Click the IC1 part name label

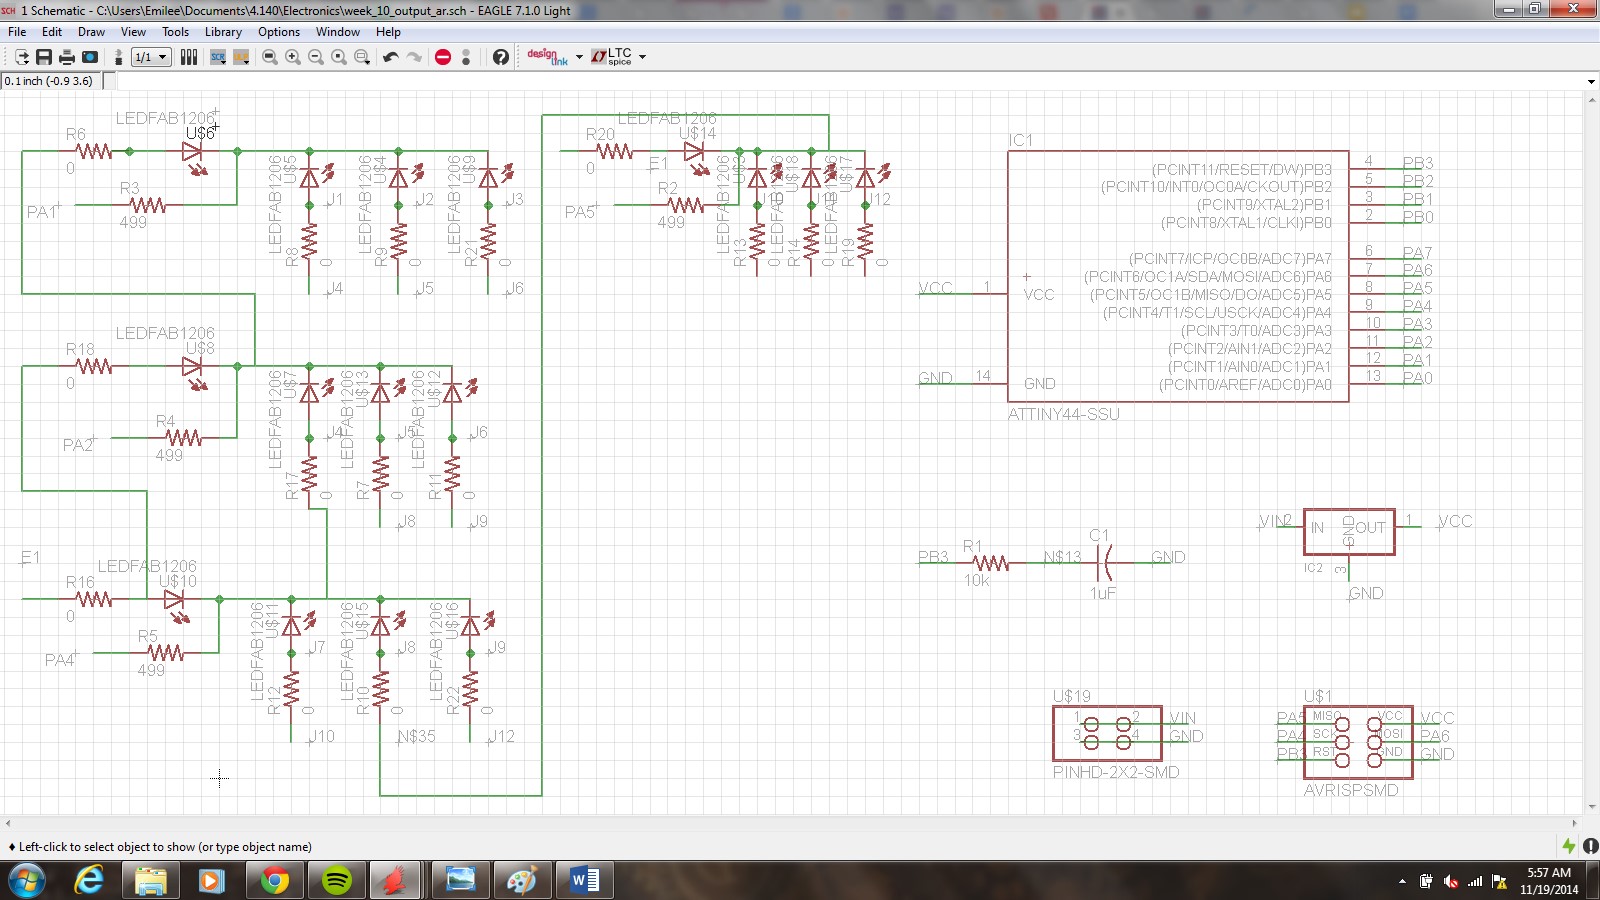[x=1020, y=140]
